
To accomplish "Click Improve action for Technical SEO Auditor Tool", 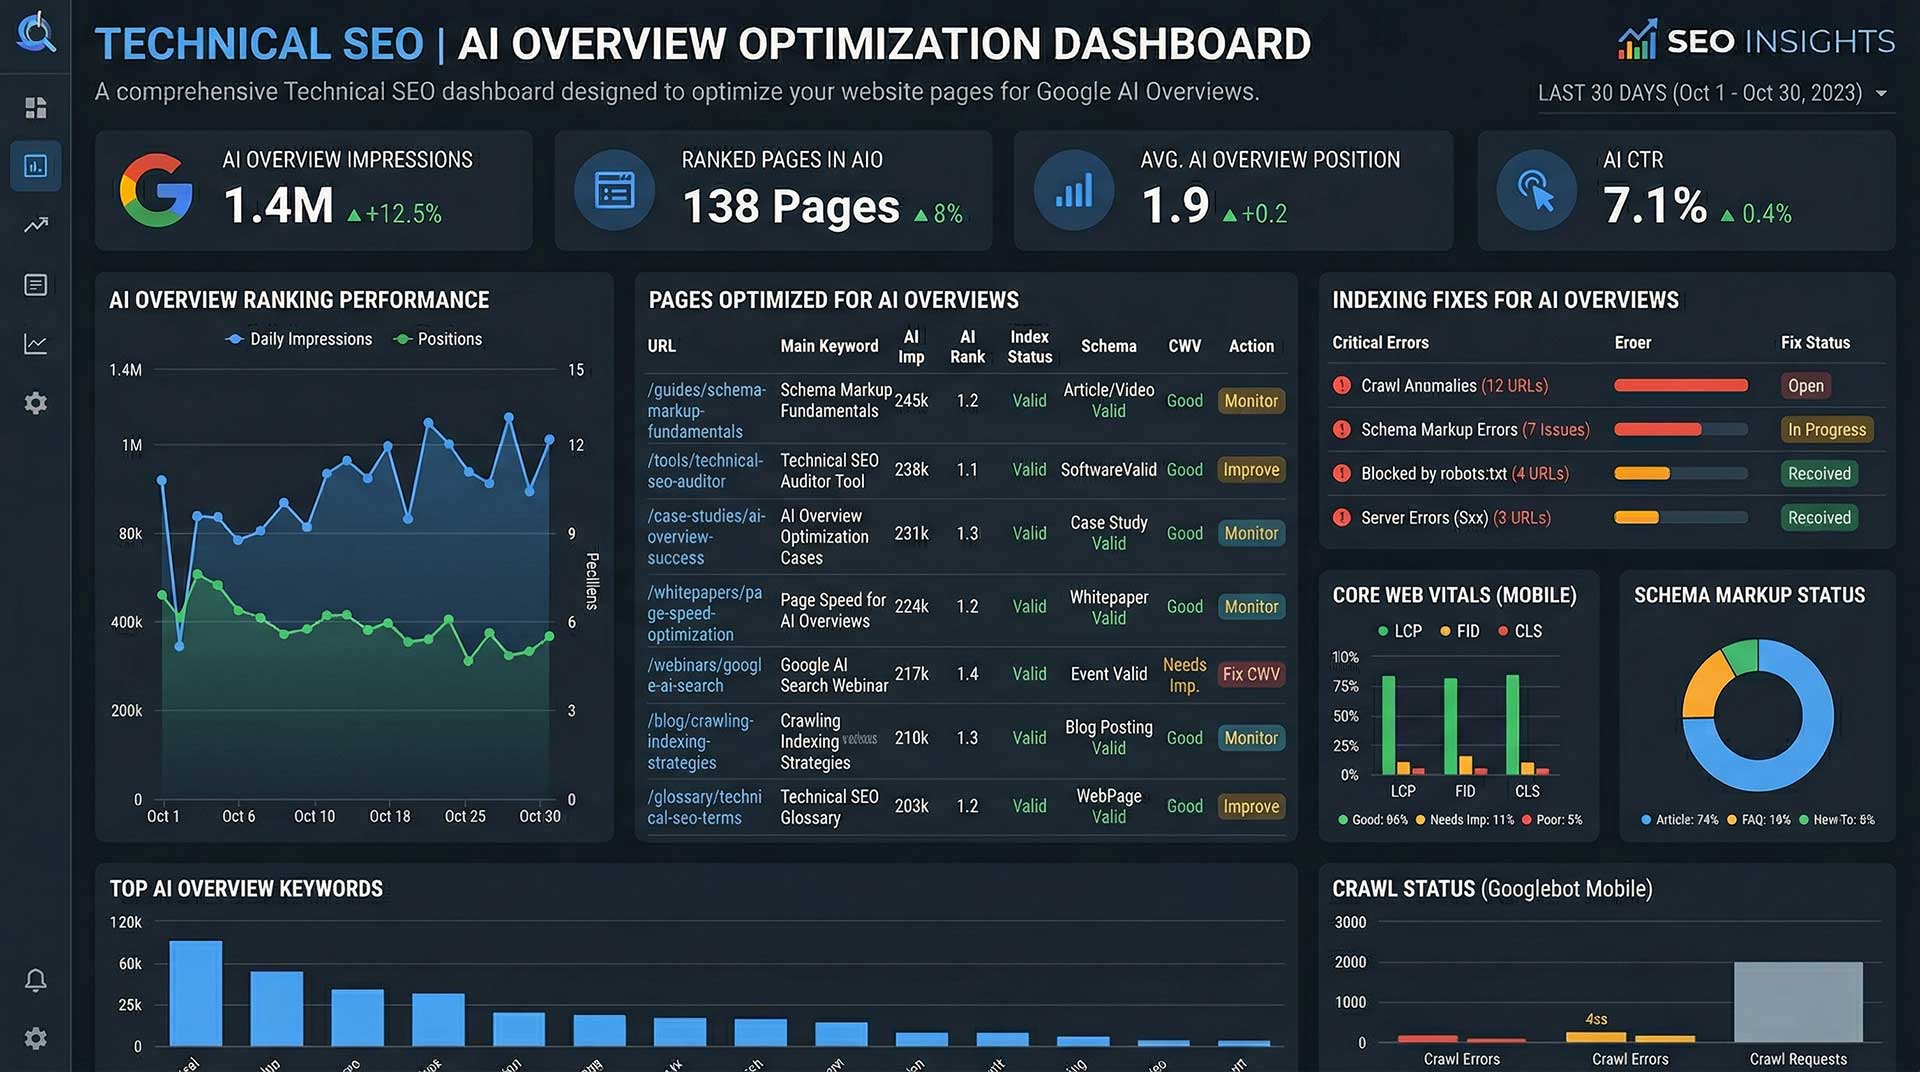I will pyautogui.click(x=1250, y=469).
